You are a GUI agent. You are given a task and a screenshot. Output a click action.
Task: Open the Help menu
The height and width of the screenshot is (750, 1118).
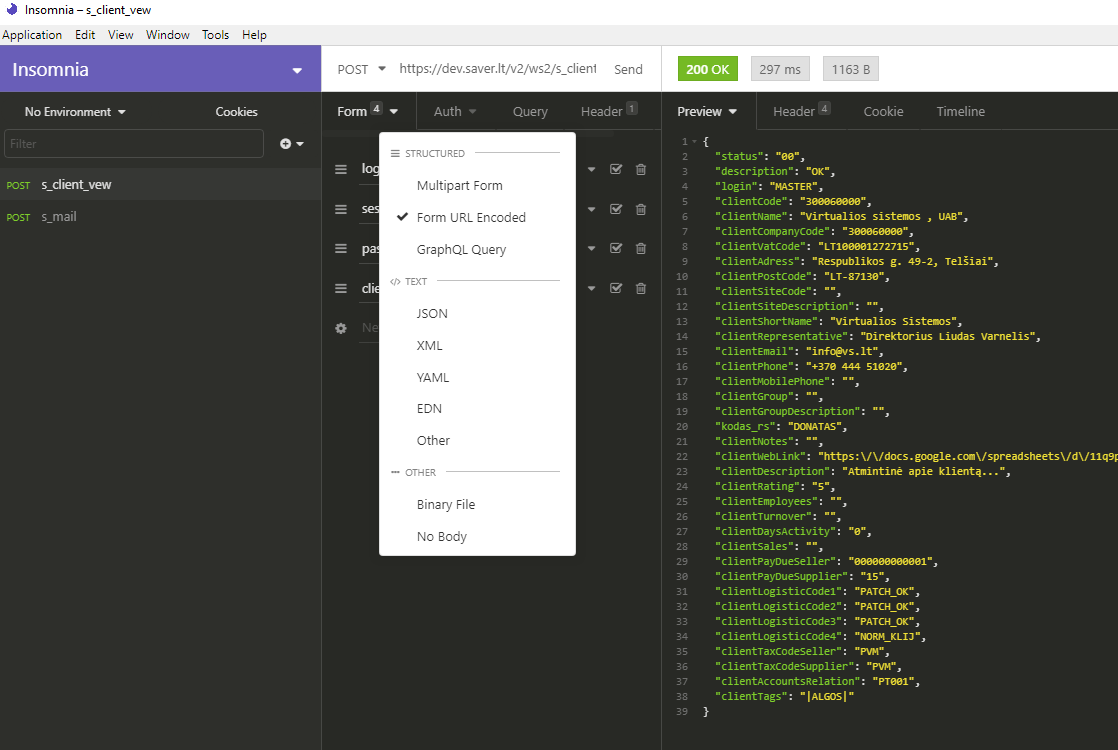click(254, 35)
